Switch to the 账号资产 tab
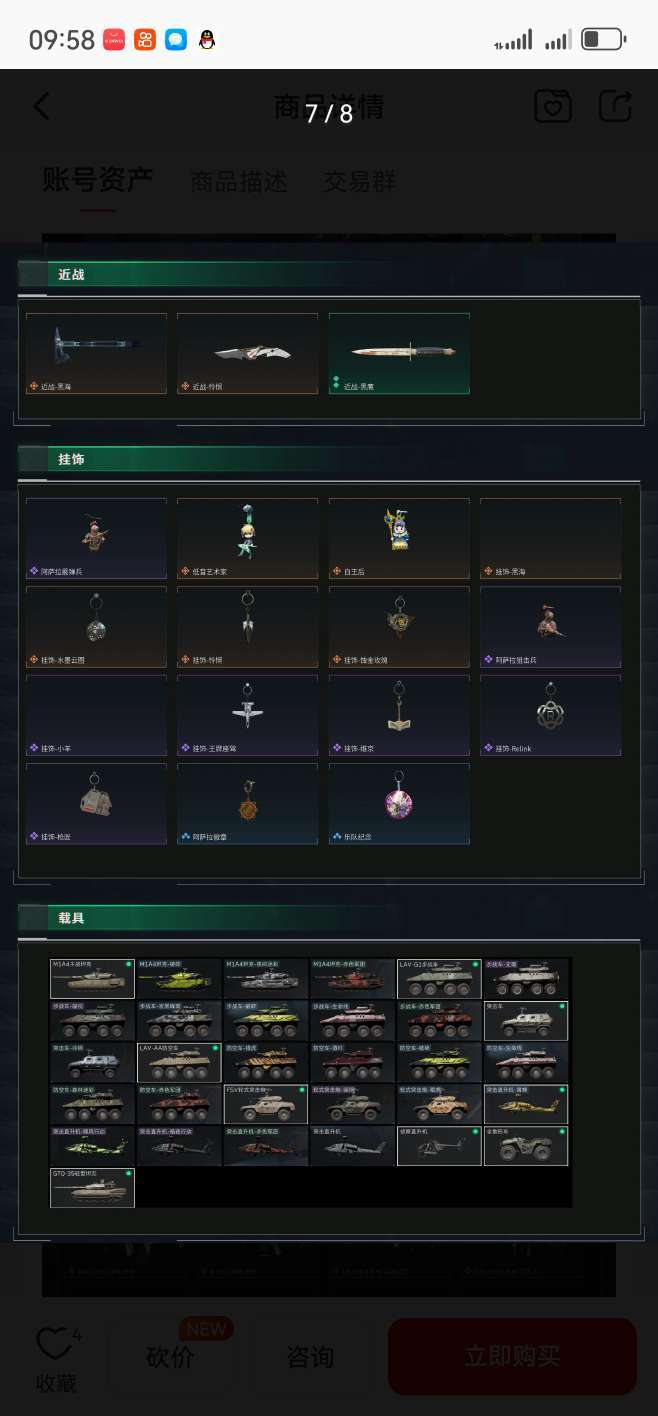This screenshot has width=658, height=1416. pos(97,180)
